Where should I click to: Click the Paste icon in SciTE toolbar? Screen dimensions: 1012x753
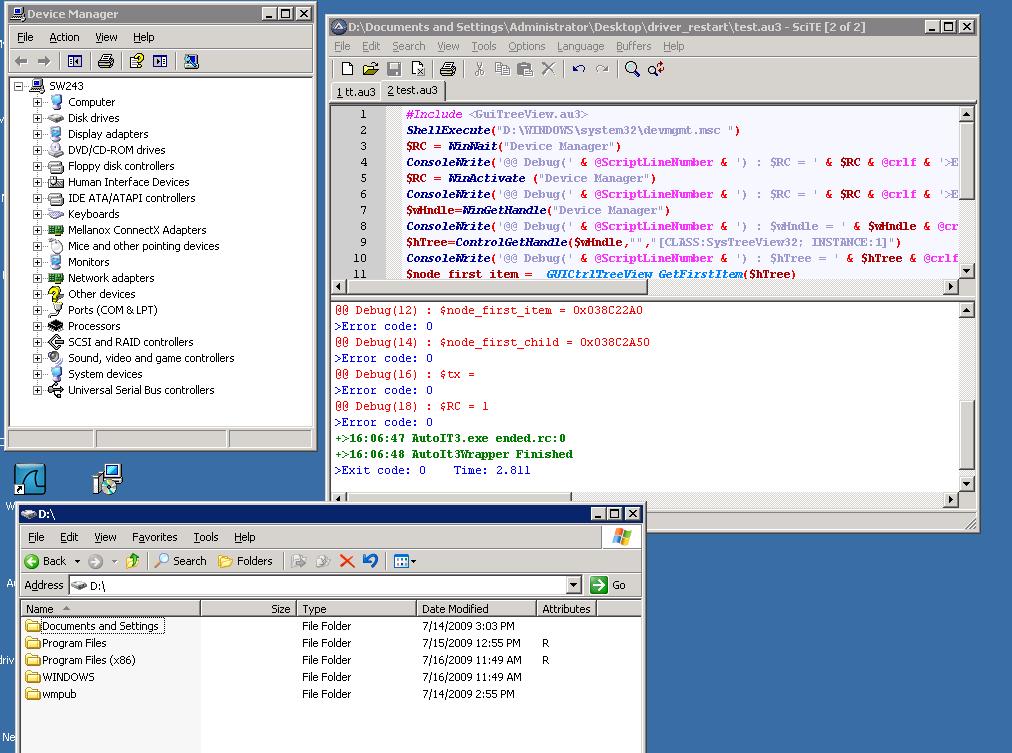pyautogui.click(x=525, y=69)
